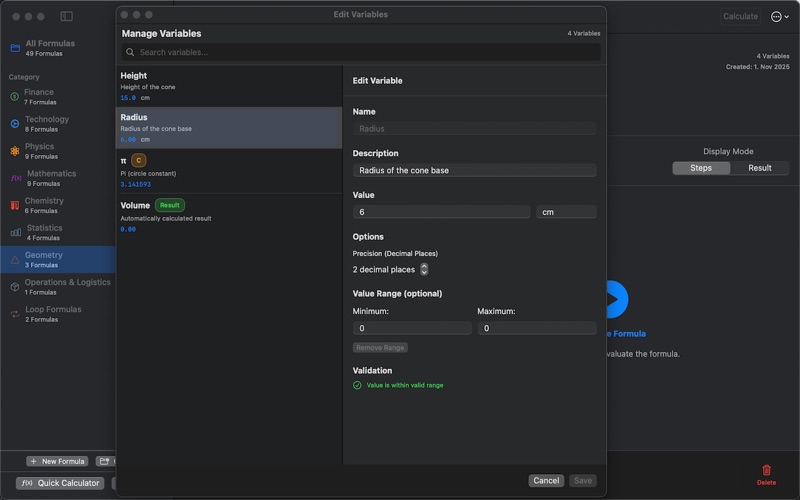The height and width of the screenshot is (500, 800).
Task: Open the Physics category
Action: [58, 151]
